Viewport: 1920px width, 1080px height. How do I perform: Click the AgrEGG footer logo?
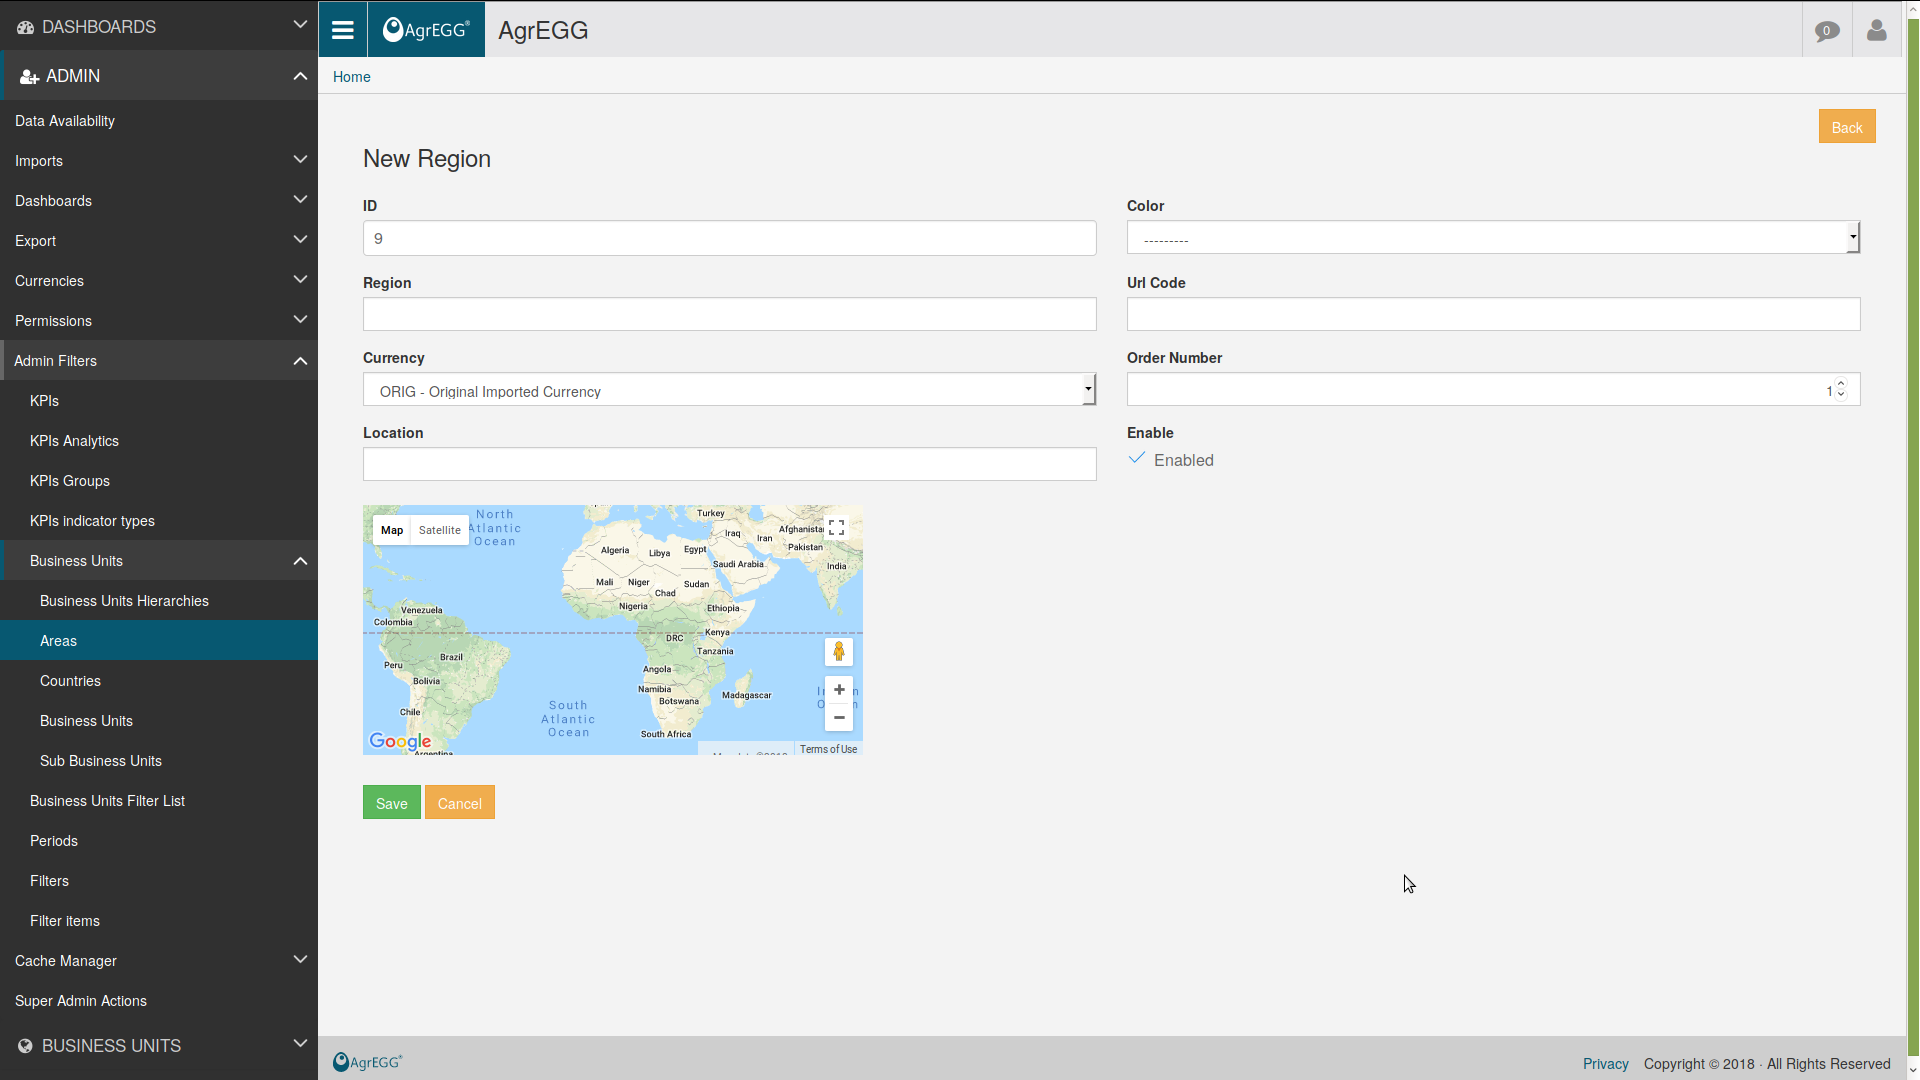pyautogui.click(x=368, y=1062)
